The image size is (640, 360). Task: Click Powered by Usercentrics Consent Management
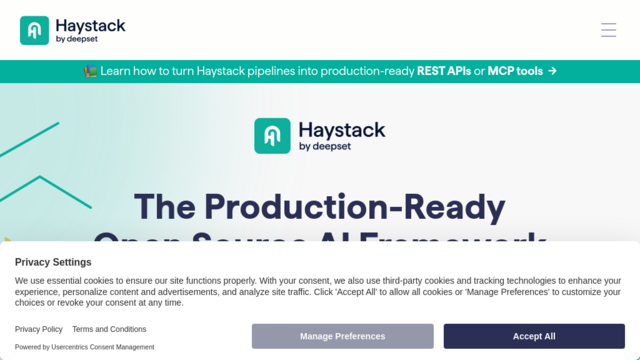coord(84,347)
